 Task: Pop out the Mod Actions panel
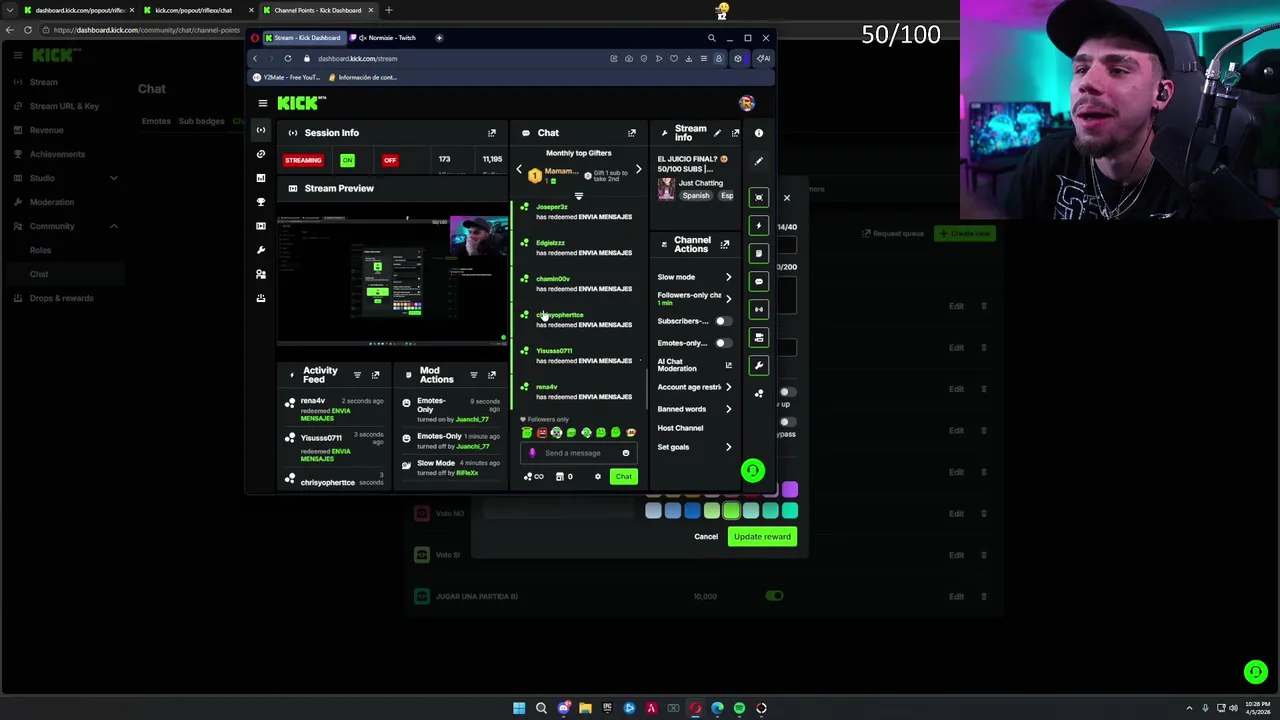point(492,375)
